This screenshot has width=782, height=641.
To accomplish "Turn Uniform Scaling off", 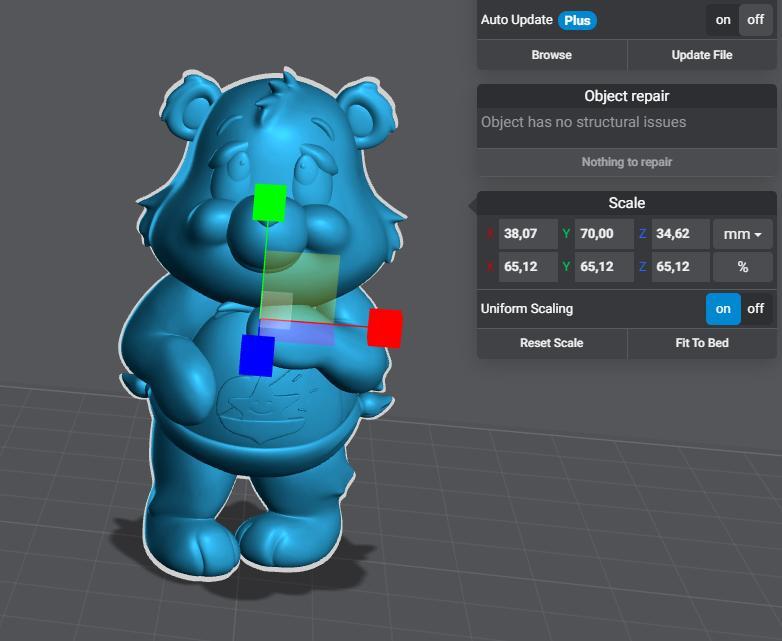I will point(756,309).
